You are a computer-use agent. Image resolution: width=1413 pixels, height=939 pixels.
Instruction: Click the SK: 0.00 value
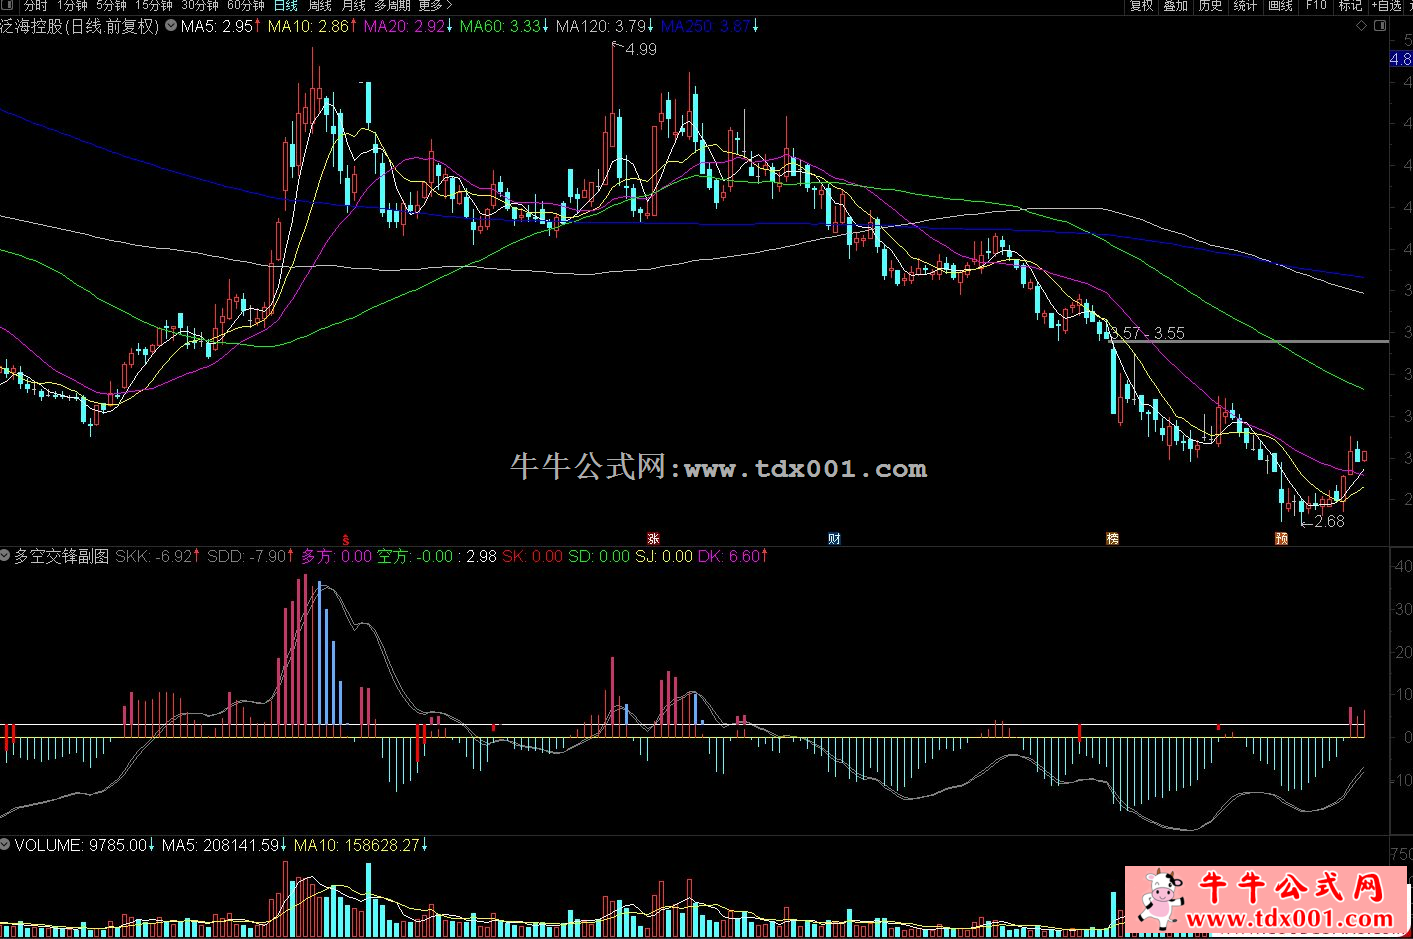(x=532, y=556)
